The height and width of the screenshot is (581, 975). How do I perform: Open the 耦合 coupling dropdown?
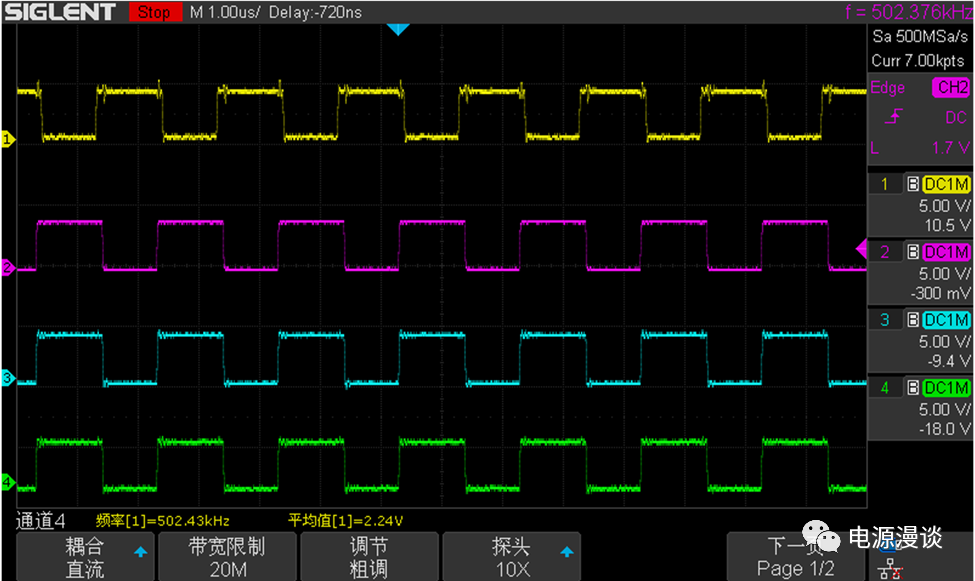click(85, 557)
